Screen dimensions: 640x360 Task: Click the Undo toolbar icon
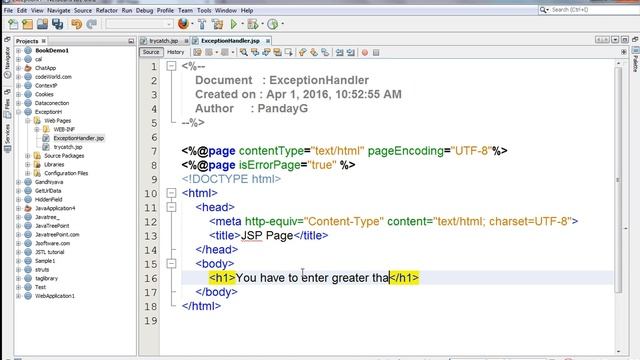pyautogui.click(x=76, y=24)
